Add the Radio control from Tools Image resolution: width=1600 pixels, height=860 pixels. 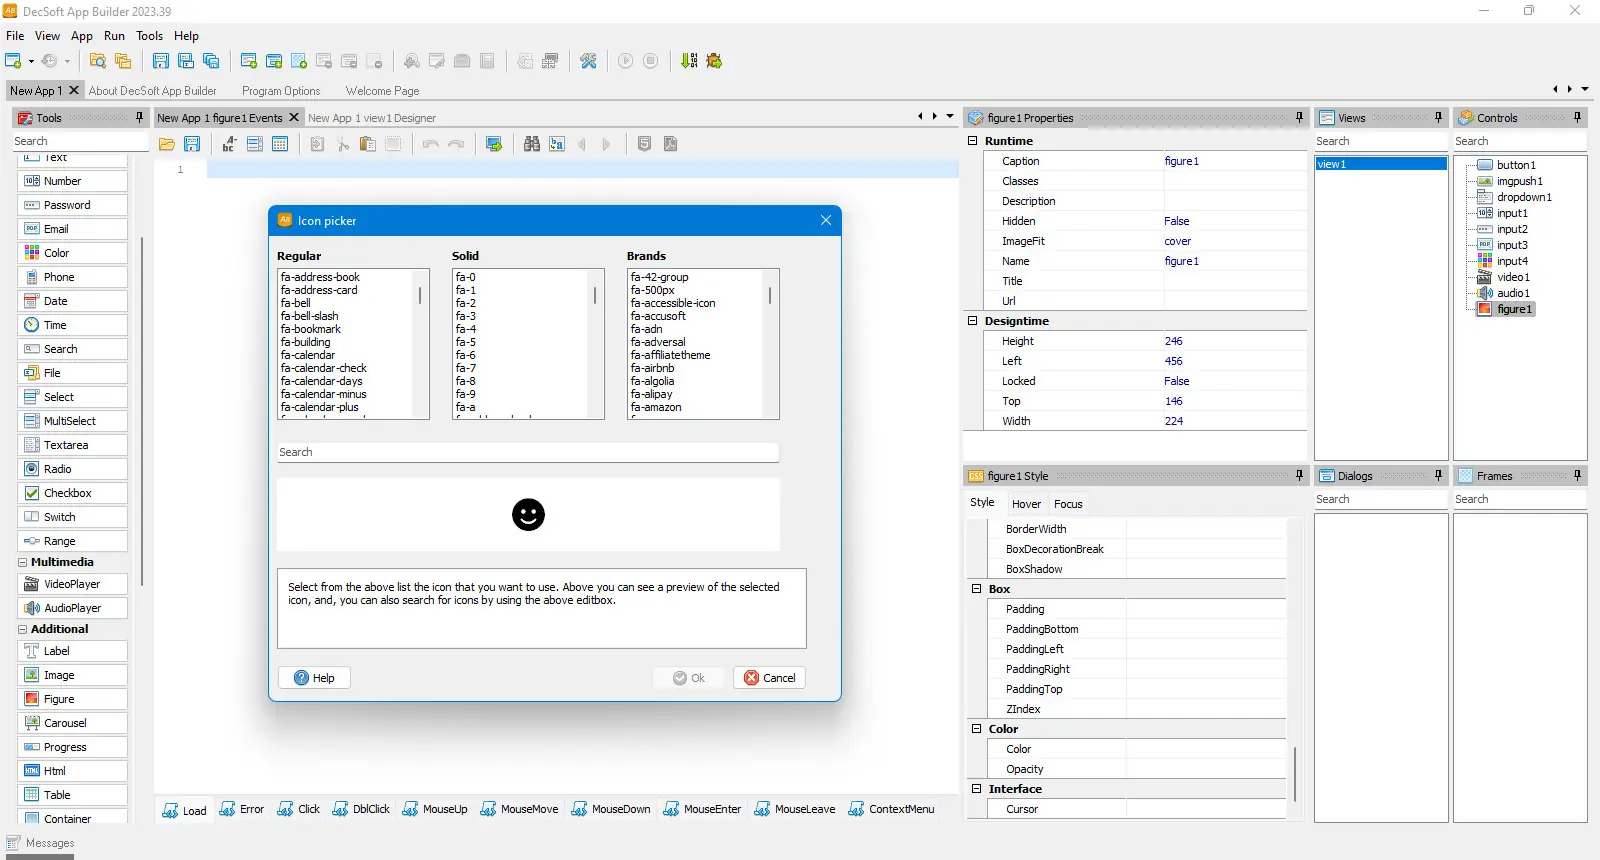pyautogui.click(x=73, y=469)
